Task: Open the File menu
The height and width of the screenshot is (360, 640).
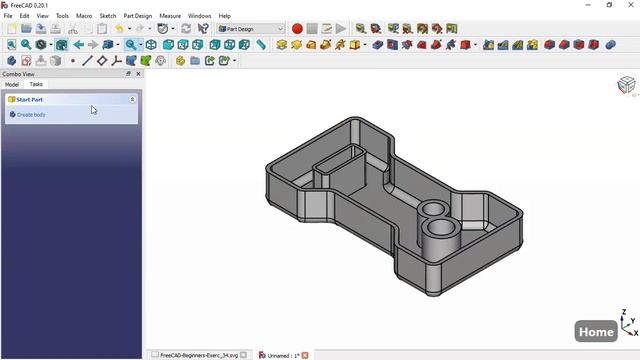Action: click(x=8, y=16)
